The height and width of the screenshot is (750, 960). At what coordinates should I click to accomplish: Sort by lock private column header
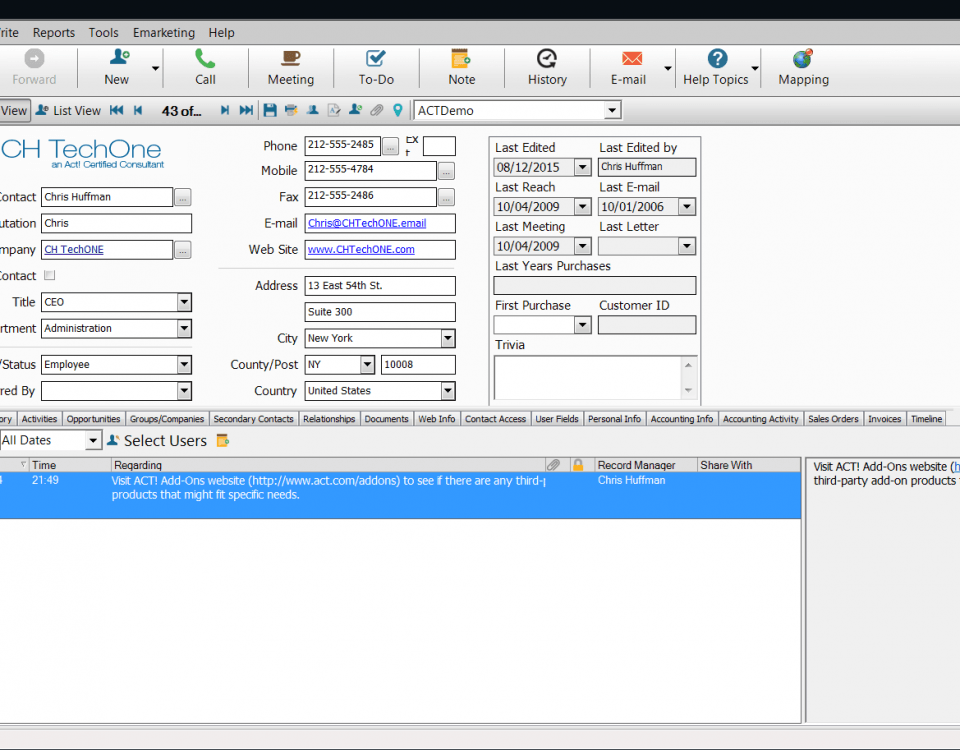pyautogui.click(x=577, y=465)
